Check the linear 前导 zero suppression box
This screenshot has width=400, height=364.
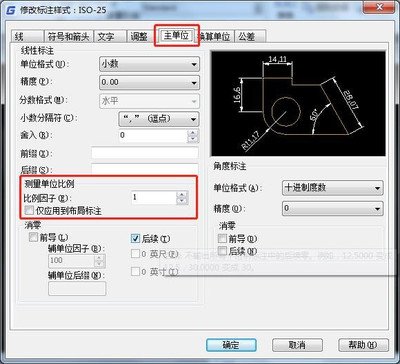tap(34, 238)
